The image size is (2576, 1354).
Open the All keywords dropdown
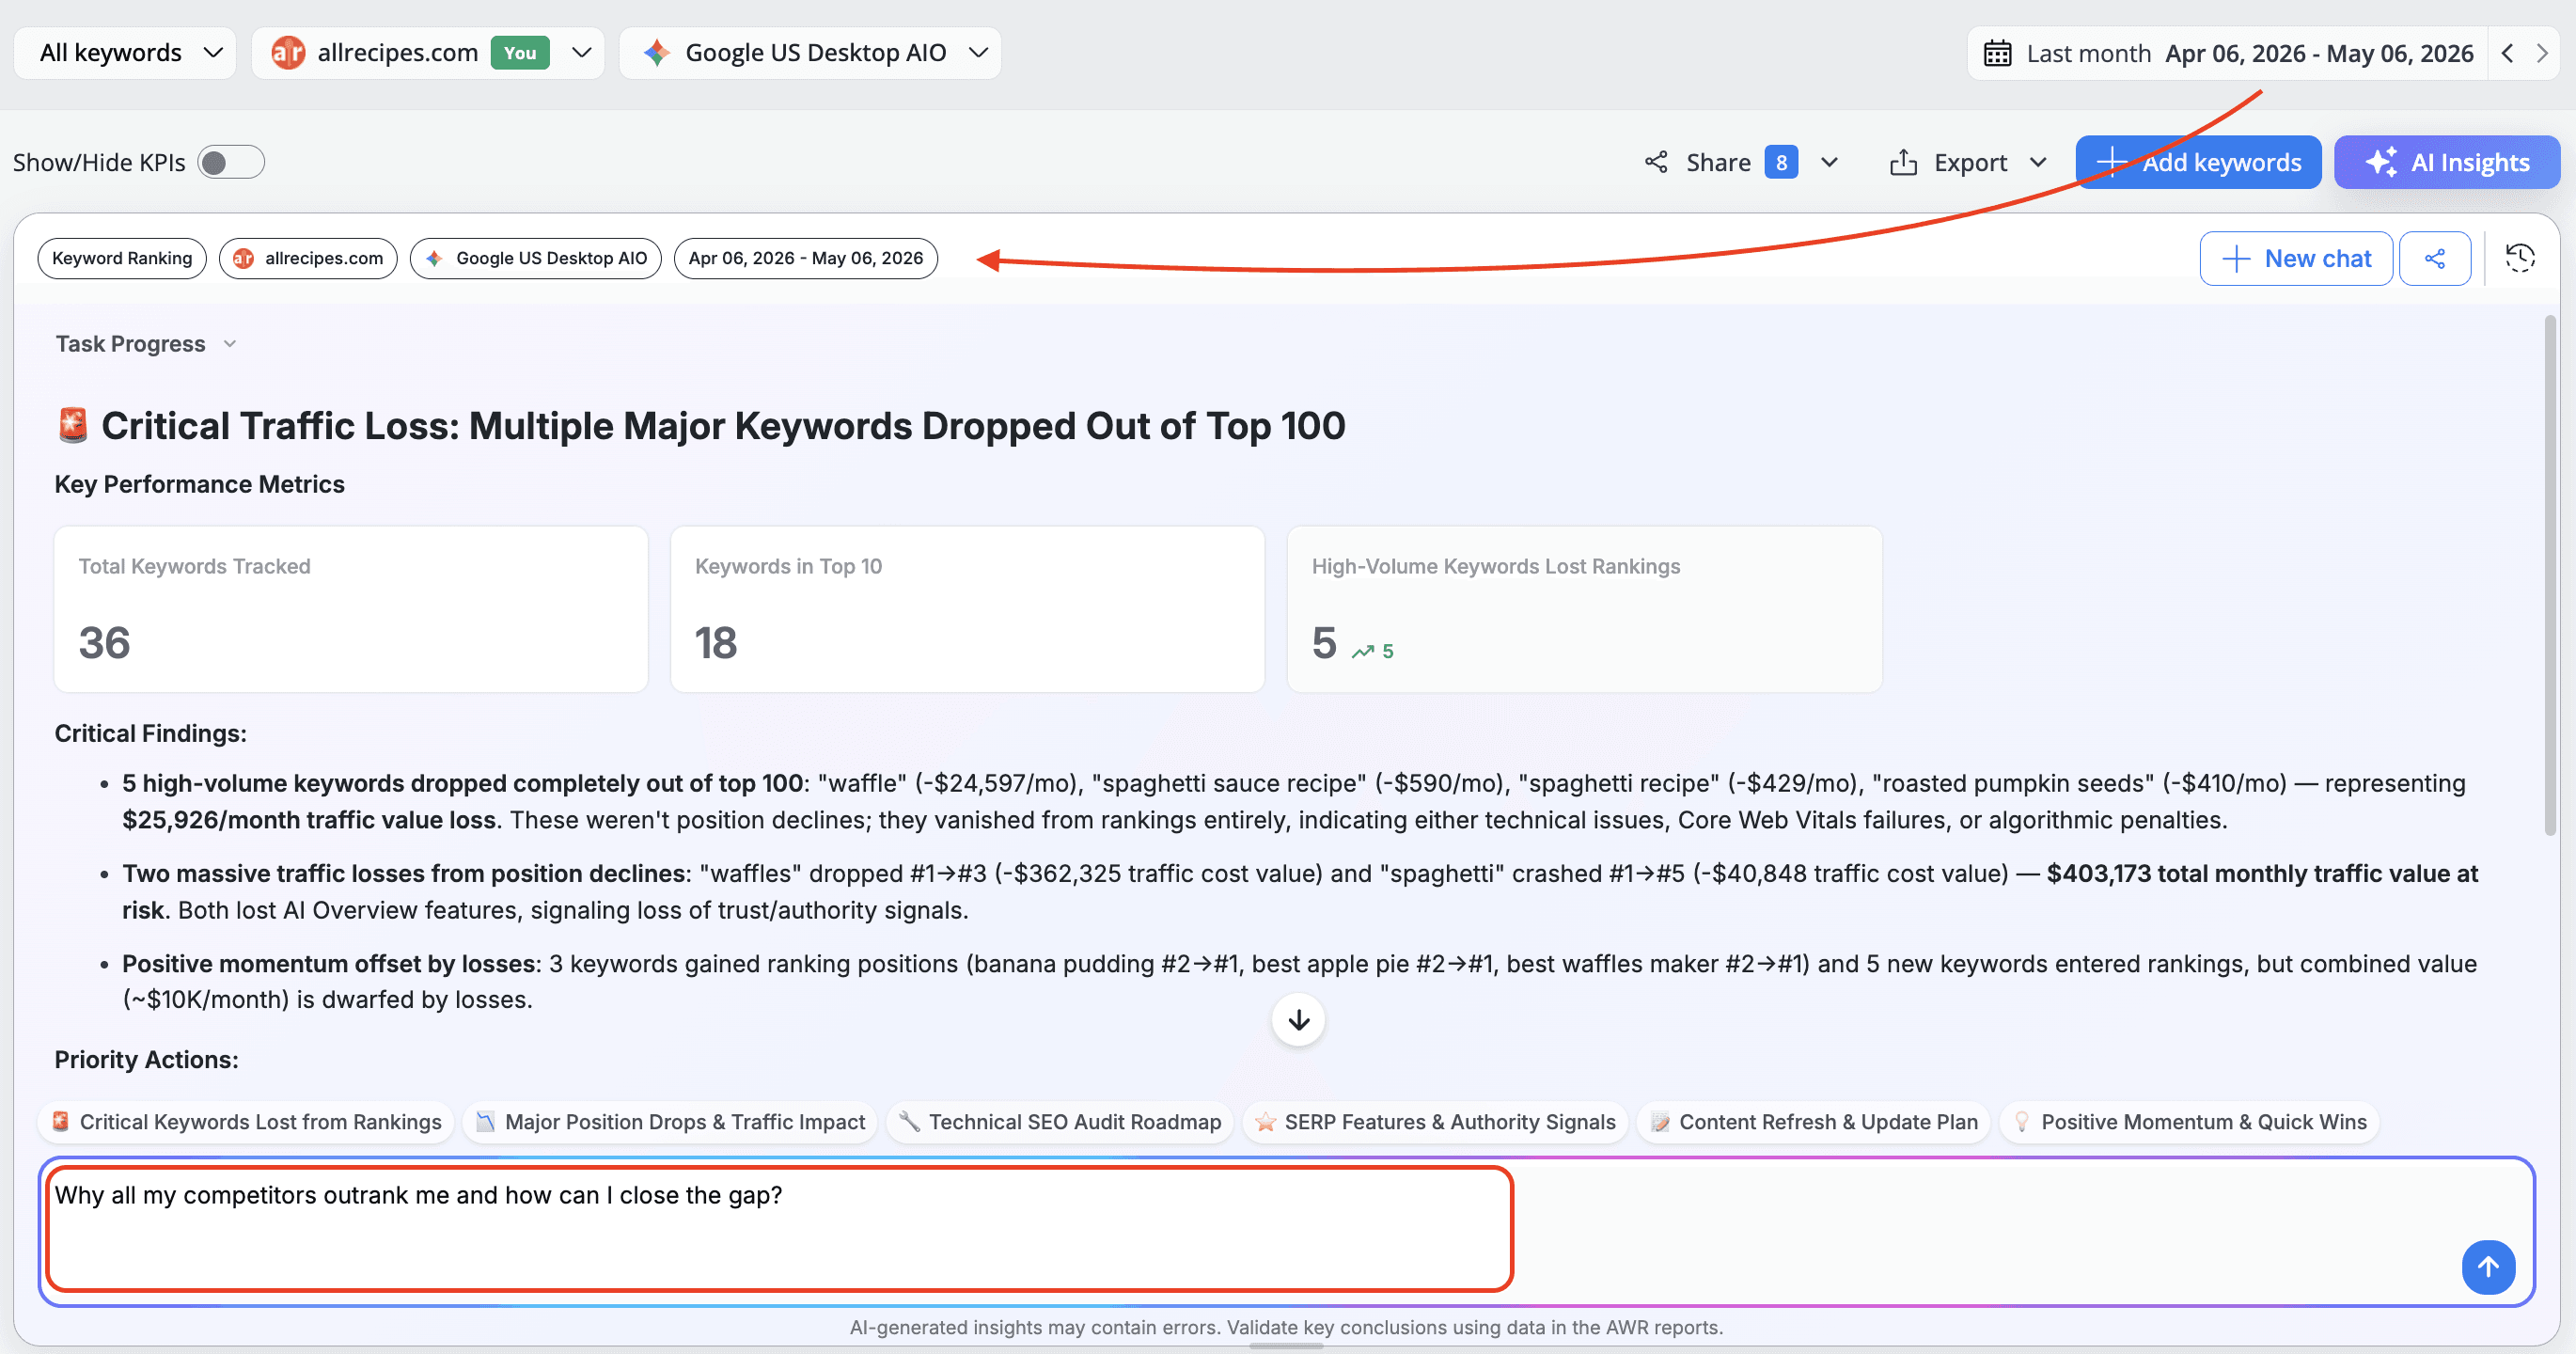click(x=125, y=53)
